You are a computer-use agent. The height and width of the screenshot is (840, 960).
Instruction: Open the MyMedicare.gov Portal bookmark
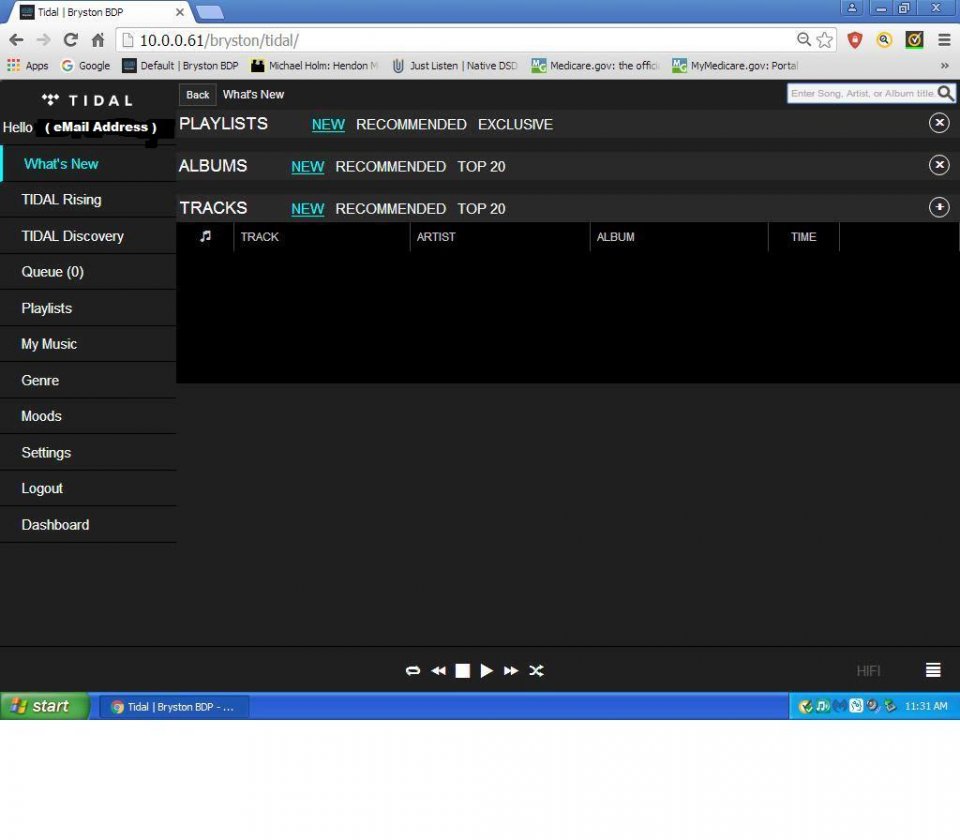(x=735, y=66)
